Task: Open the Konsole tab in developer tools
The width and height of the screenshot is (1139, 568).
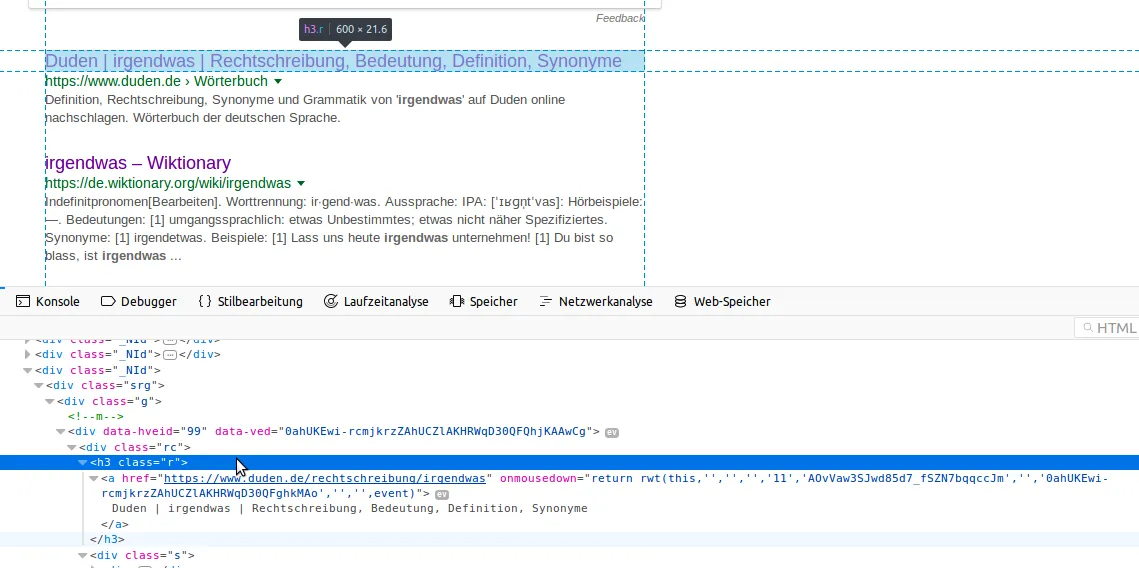Action: (x=48, y=301)
